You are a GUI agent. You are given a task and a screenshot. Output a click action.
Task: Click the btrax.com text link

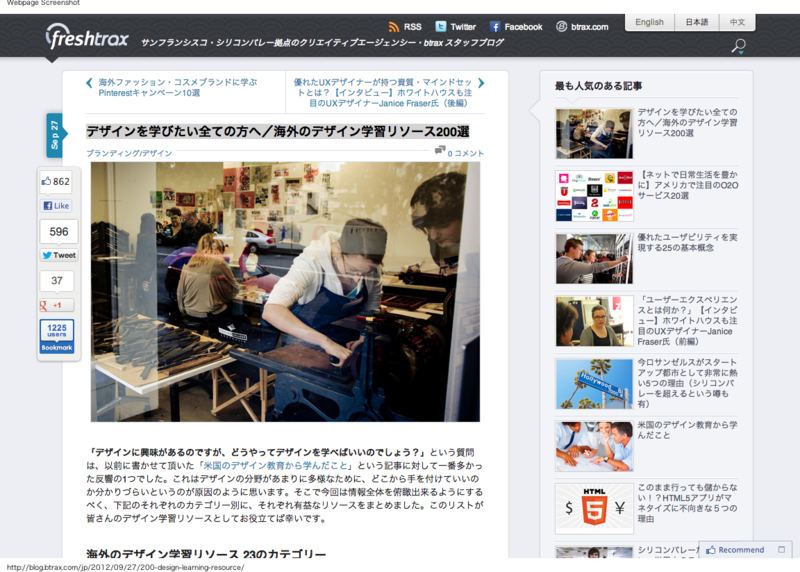(x=590, y=27)
